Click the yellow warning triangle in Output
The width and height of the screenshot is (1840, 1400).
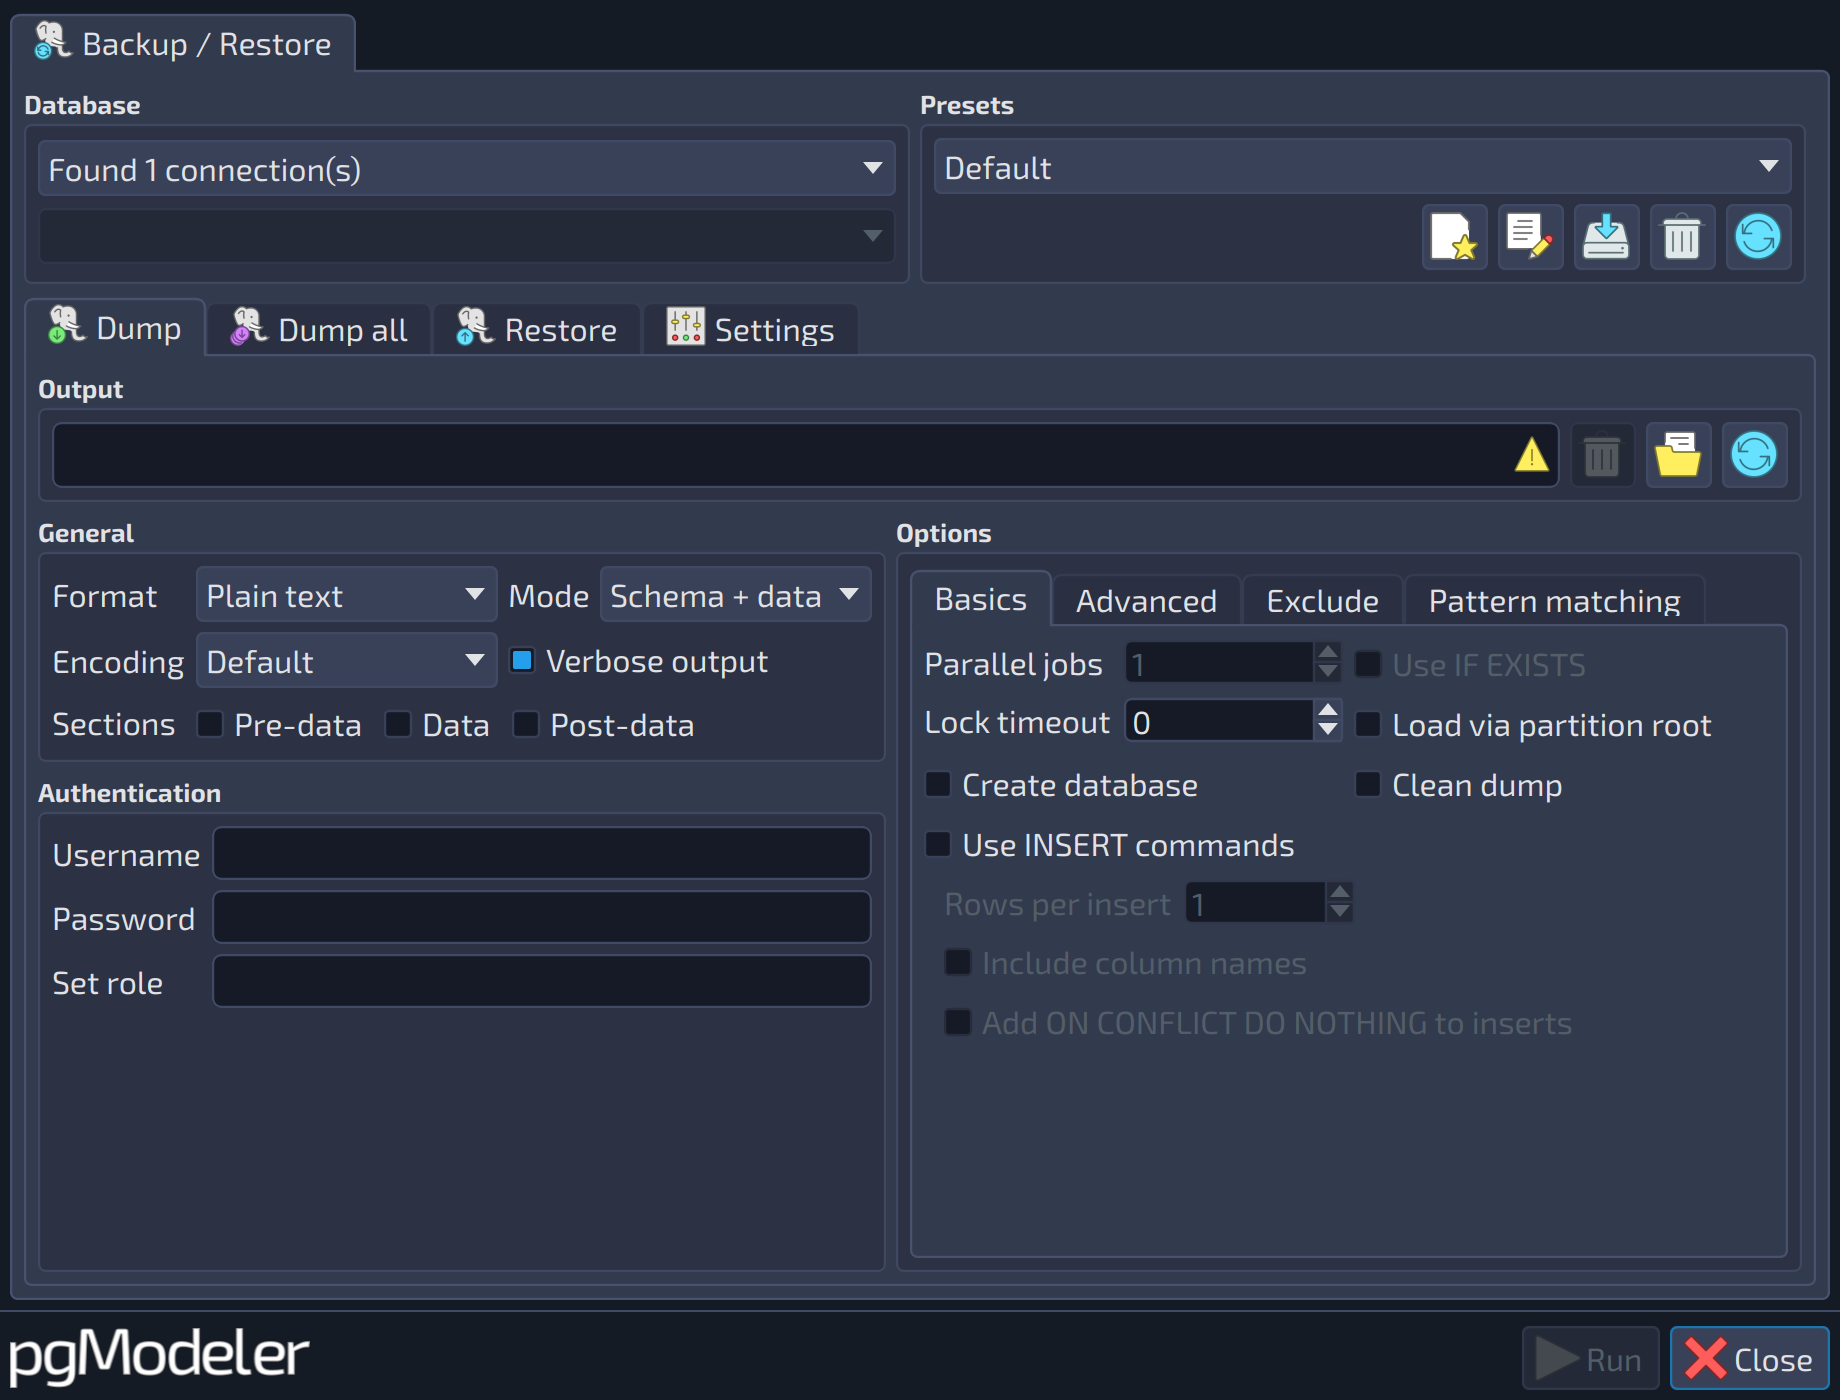point(1531,456)
